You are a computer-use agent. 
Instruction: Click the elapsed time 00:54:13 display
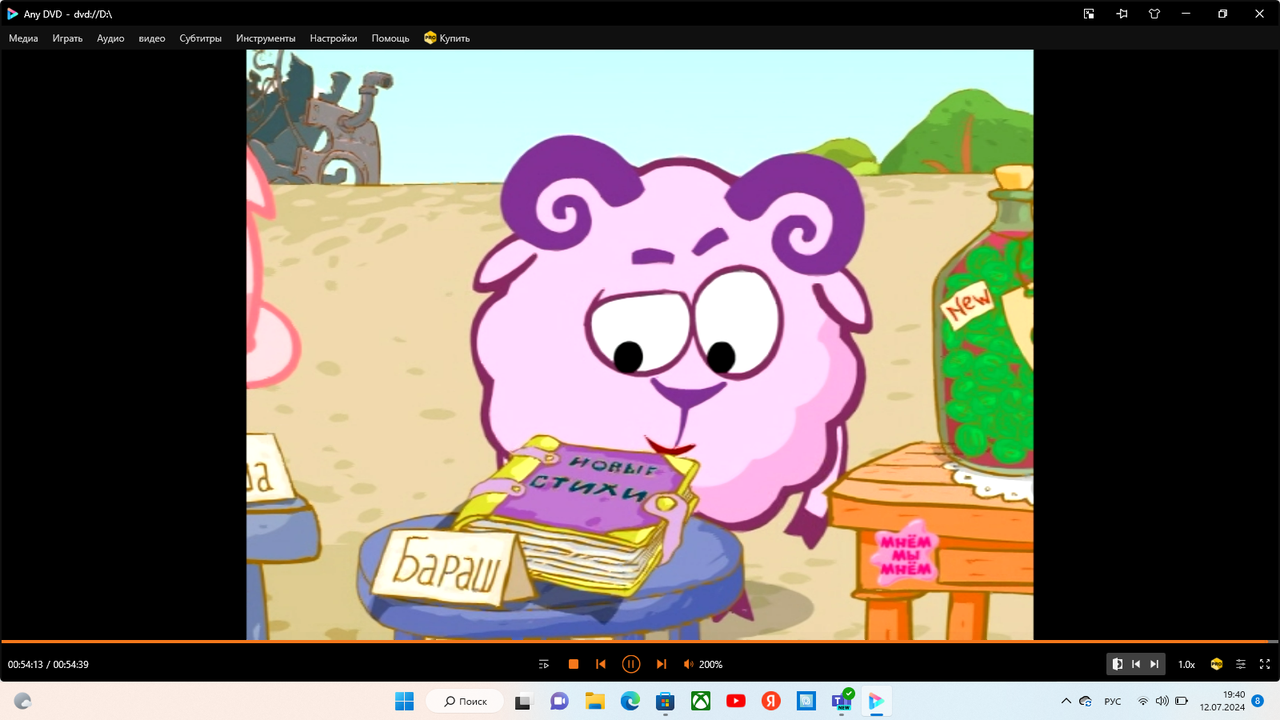(25, 664)
